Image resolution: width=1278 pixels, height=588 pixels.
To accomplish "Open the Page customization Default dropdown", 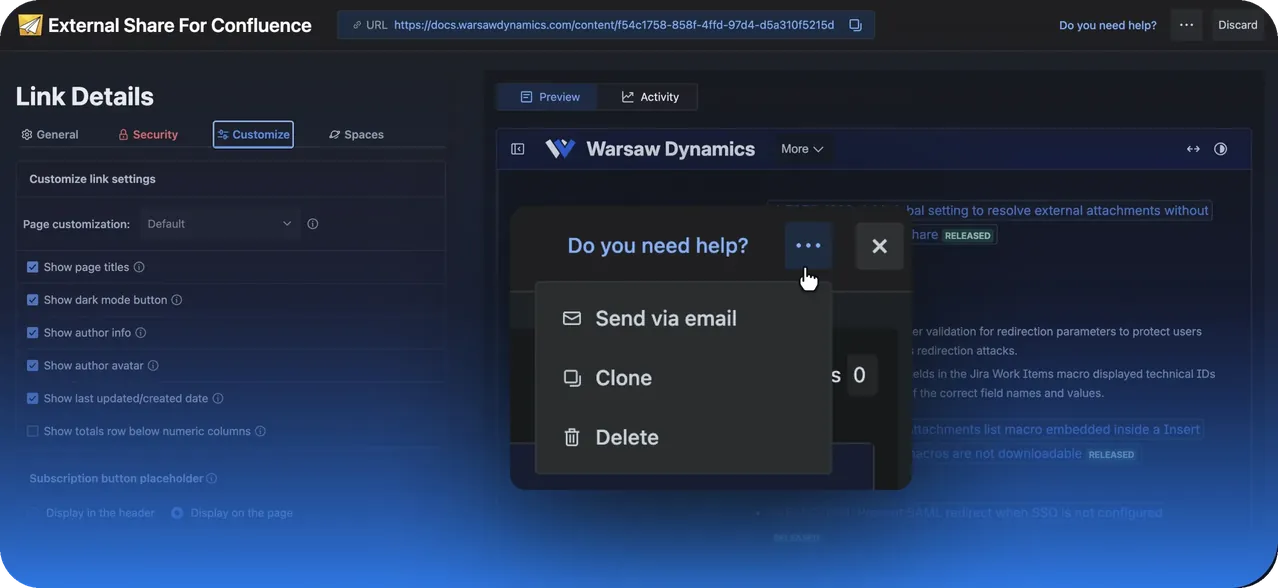I will [x=219, y=224].
